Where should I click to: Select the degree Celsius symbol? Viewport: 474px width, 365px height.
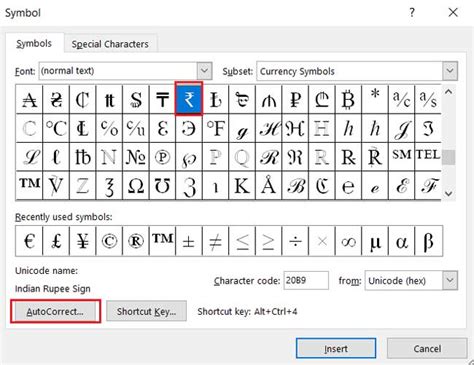[56, 128]
